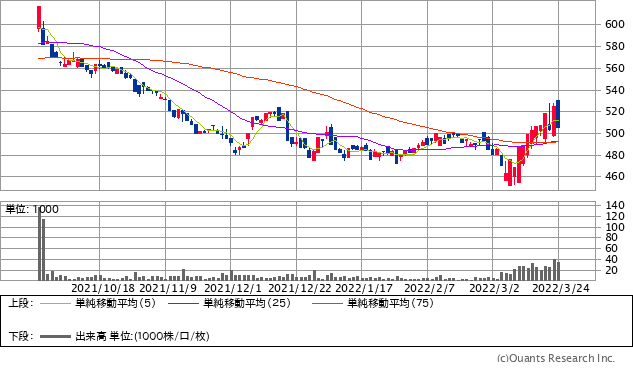Click the 140 volume axis label
The height and width of the screenshot is (372, 633).
(x=615, y=206)
